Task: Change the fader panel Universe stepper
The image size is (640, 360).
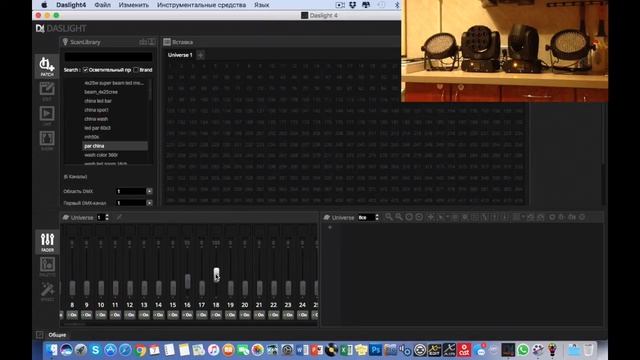Action: pyautogui.click(x=107, y=217)
